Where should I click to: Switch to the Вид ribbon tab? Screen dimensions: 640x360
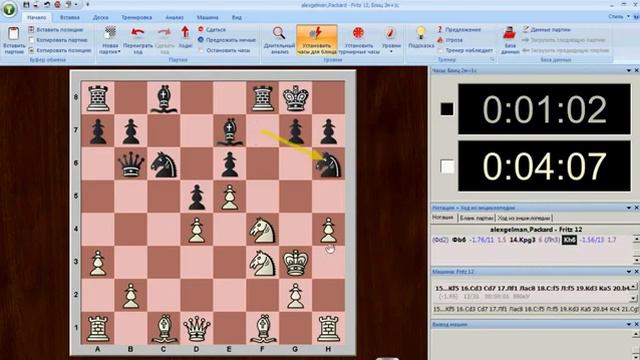click(x=236, y=18)
